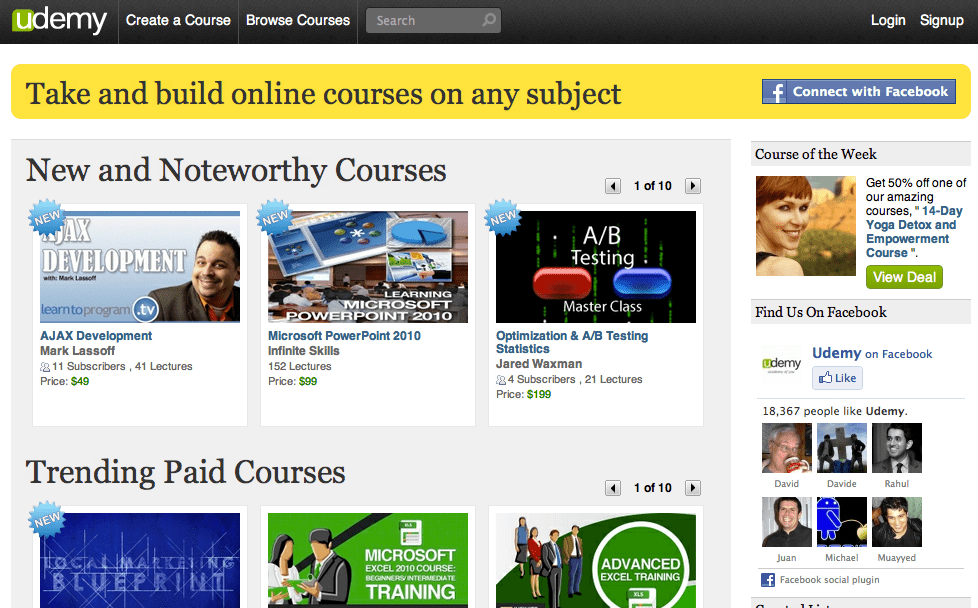The width and height of the screenshot is (978, 608).
Task: Click Davide's Facebook profile photo
Action: pos(842,448)
